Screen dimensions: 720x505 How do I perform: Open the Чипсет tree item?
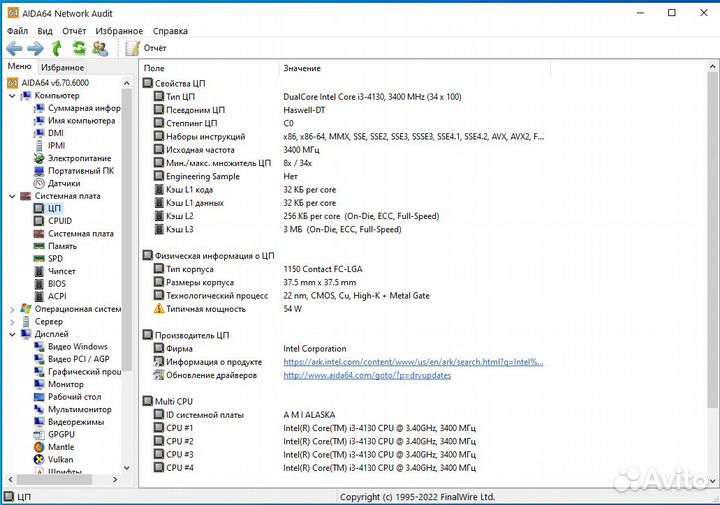coord(55,271)
